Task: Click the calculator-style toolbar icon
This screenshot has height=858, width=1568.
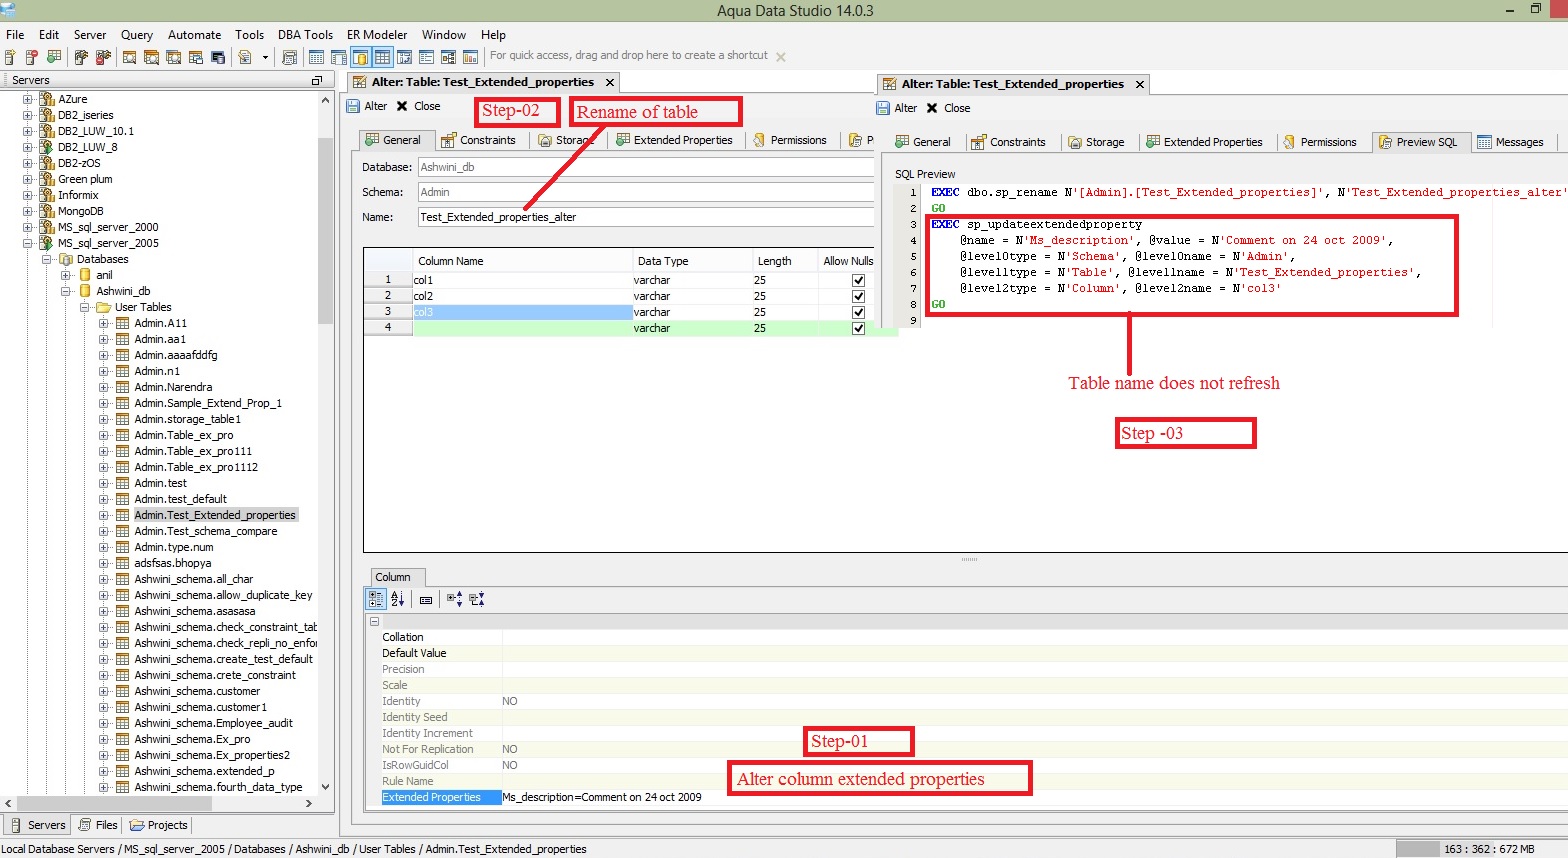Action: click(290, 57)
